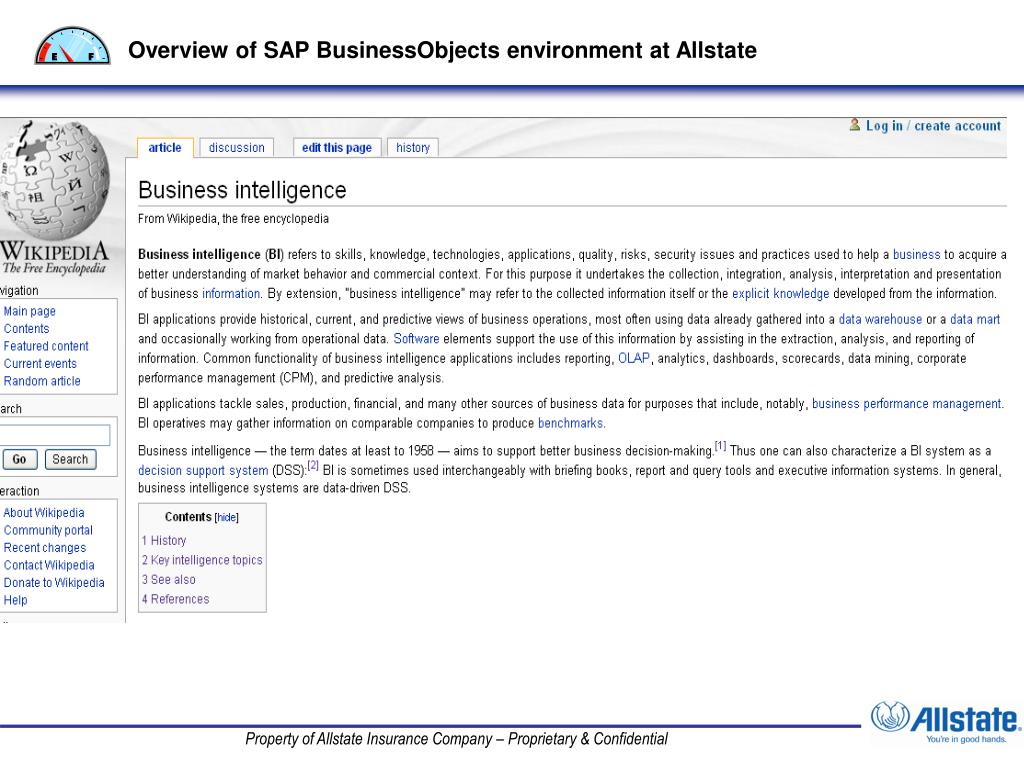The width and height of the screenshot is (1024, 768).
Task: Jump to 1 History section
Action: tap(164, 541)
